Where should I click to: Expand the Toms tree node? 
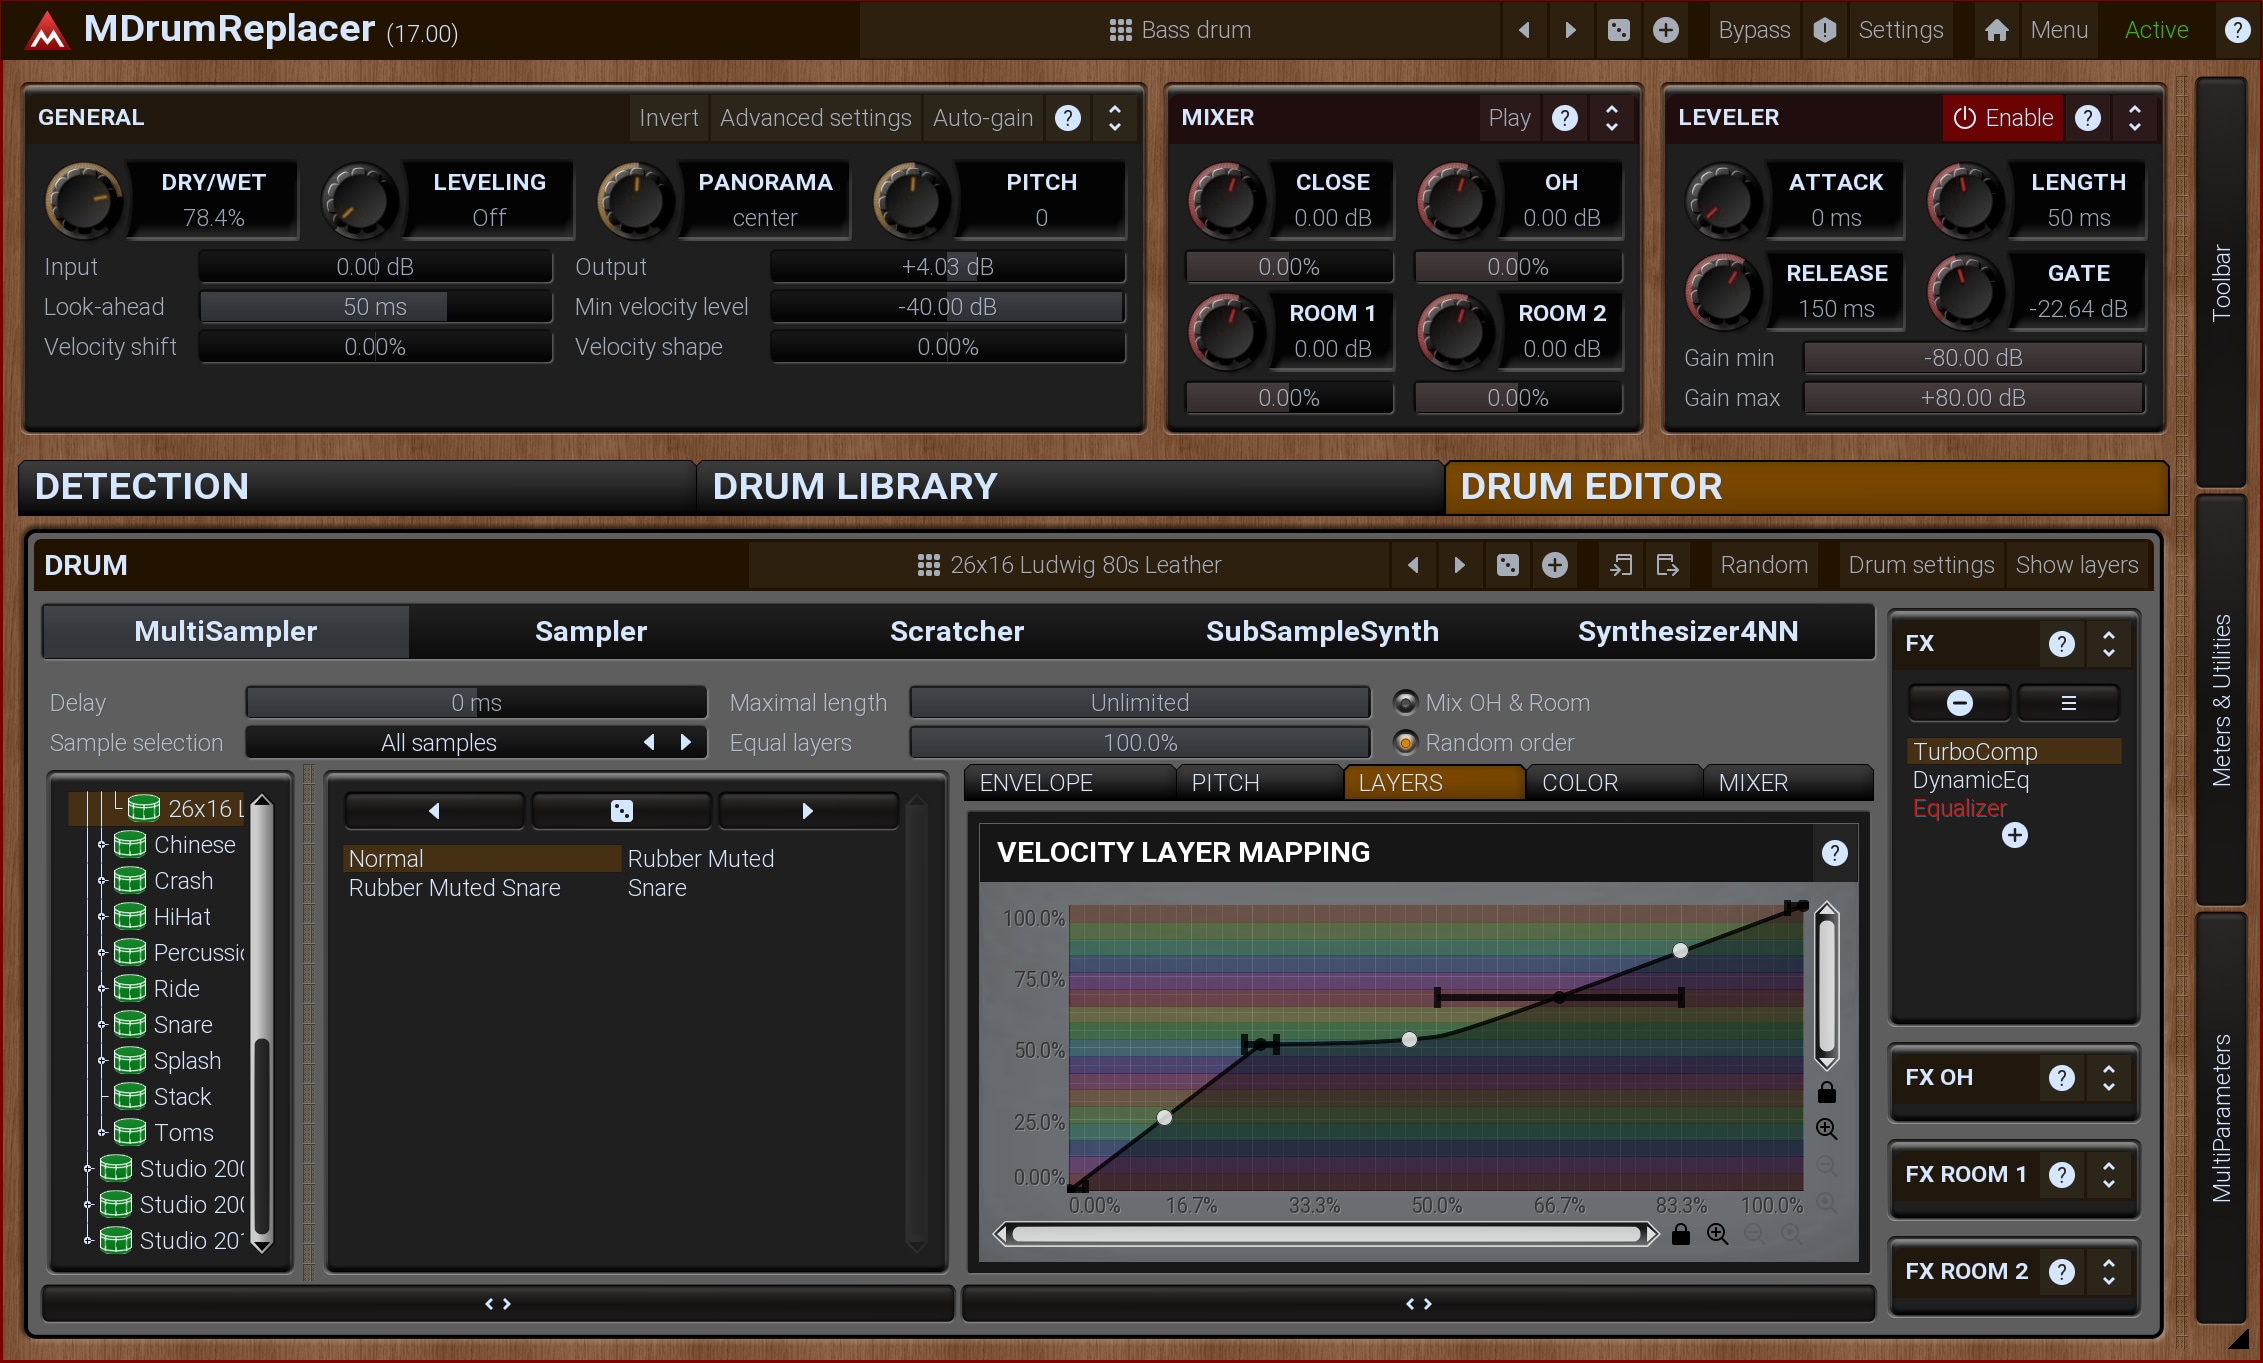pyautogui.click(x=102, y=1133)
